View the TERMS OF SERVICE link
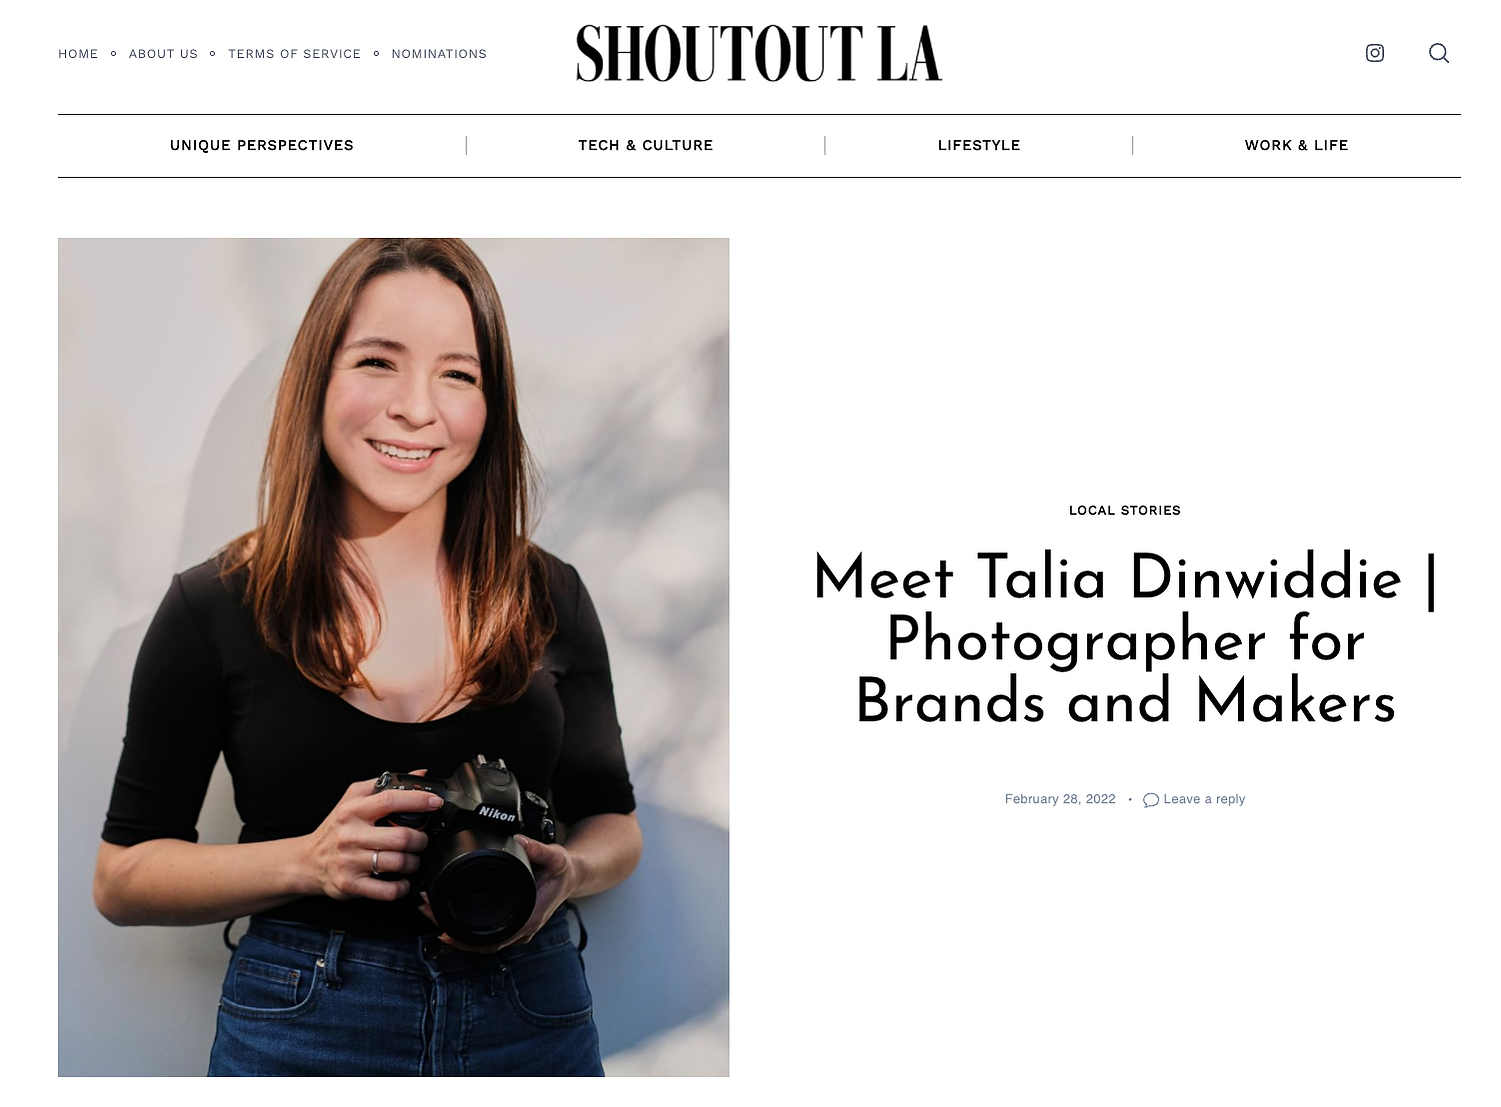1501x1107 pixels. [294, 54]
